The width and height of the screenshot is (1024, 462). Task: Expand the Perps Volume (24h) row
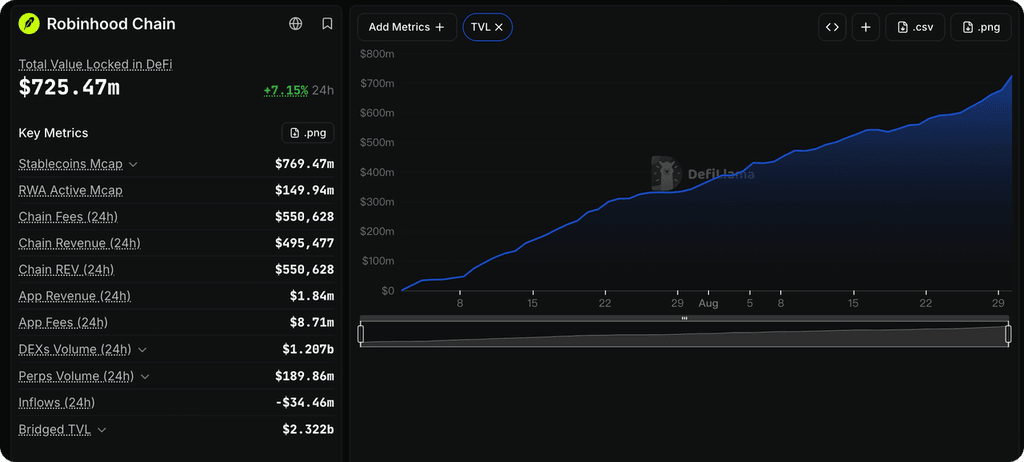click(x=145, y=376)
